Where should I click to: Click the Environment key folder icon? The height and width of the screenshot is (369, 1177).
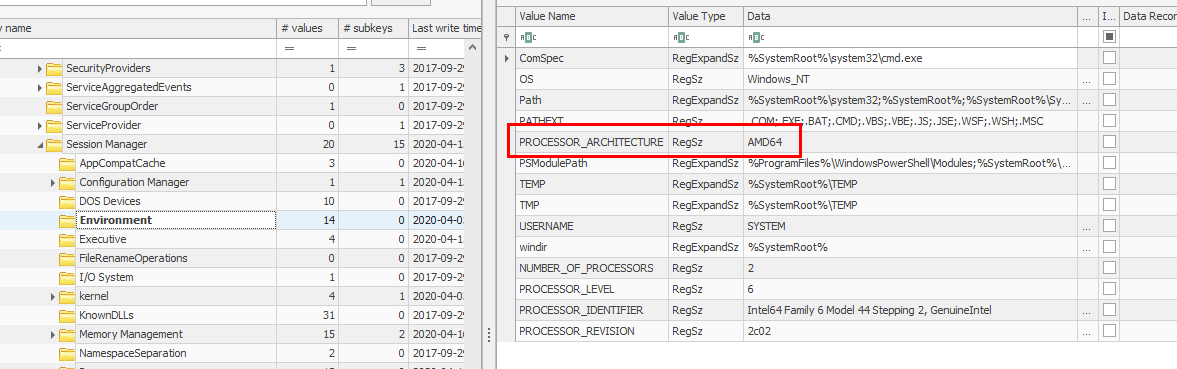(x=67, y=220)
